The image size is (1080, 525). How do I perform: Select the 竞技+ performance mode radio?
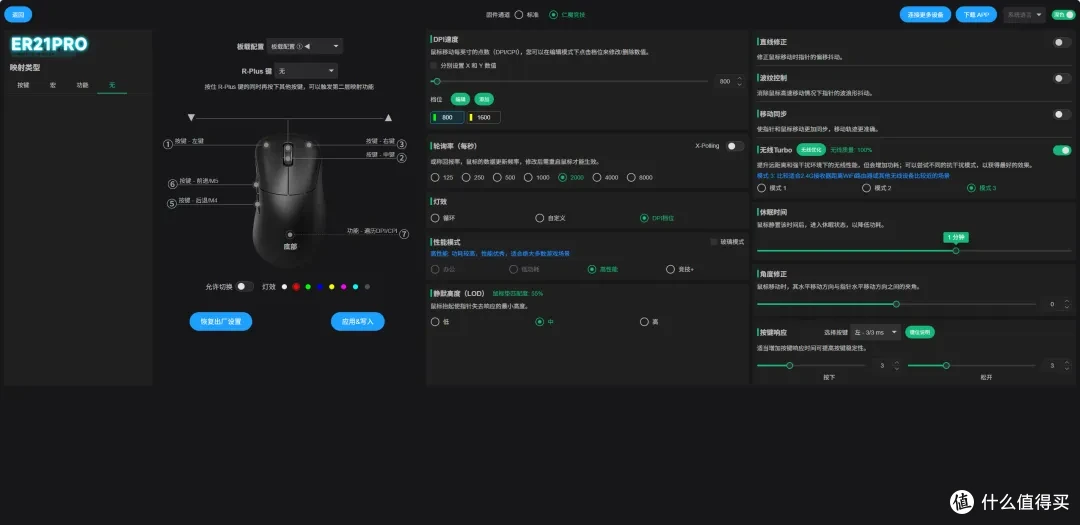click(670, 269)
